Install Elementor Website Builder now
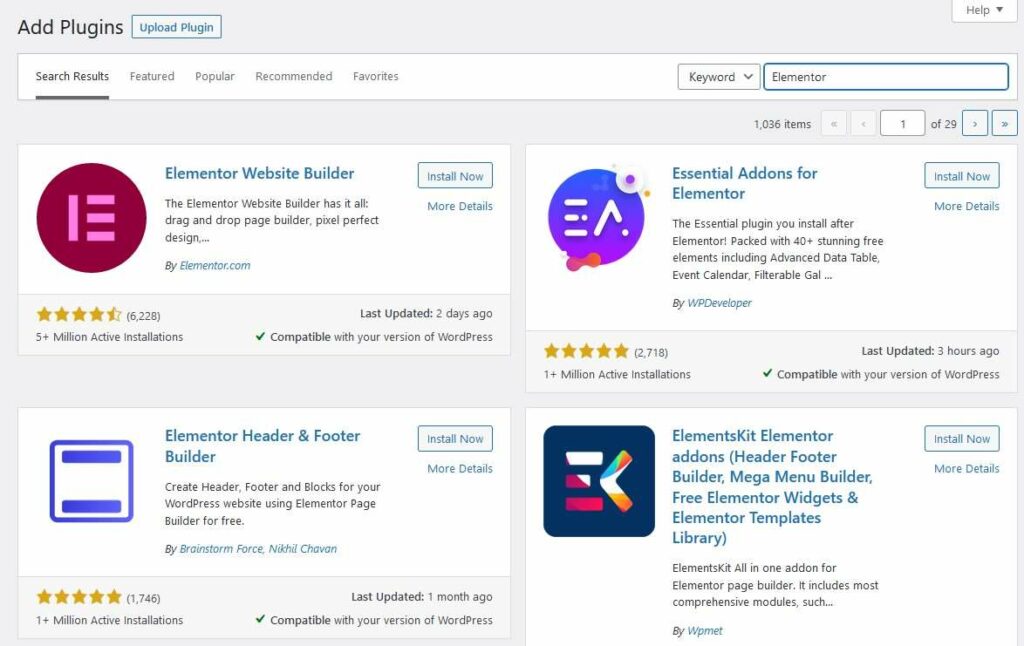The height and width of the screenshot is (646, 1024). (455, 176)
